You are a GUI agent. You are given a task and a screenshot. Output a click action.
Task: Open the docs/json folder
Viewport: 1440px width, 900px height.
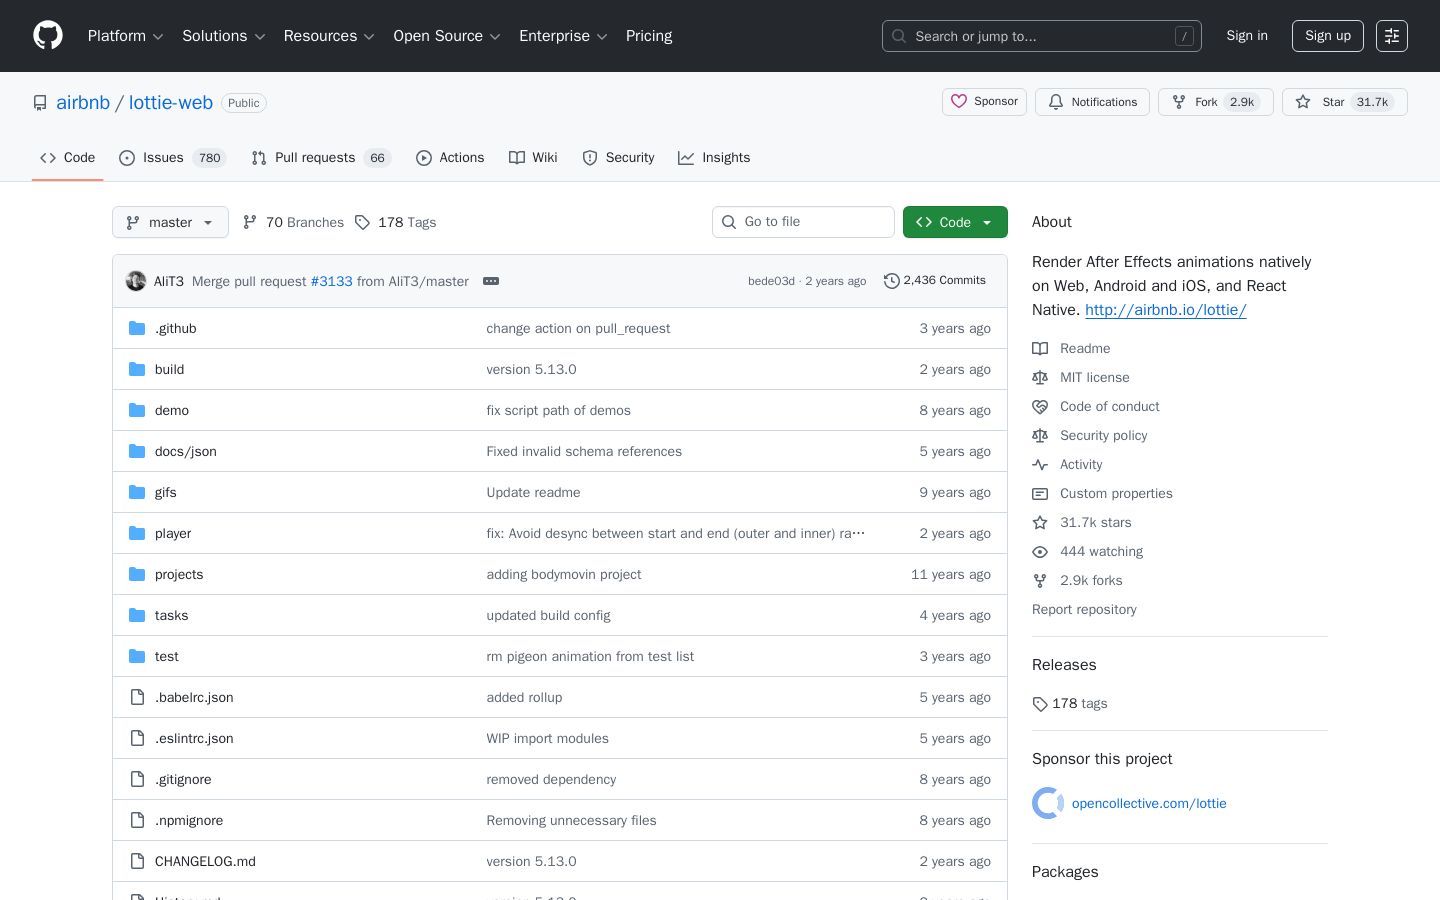tap(186, 451)
